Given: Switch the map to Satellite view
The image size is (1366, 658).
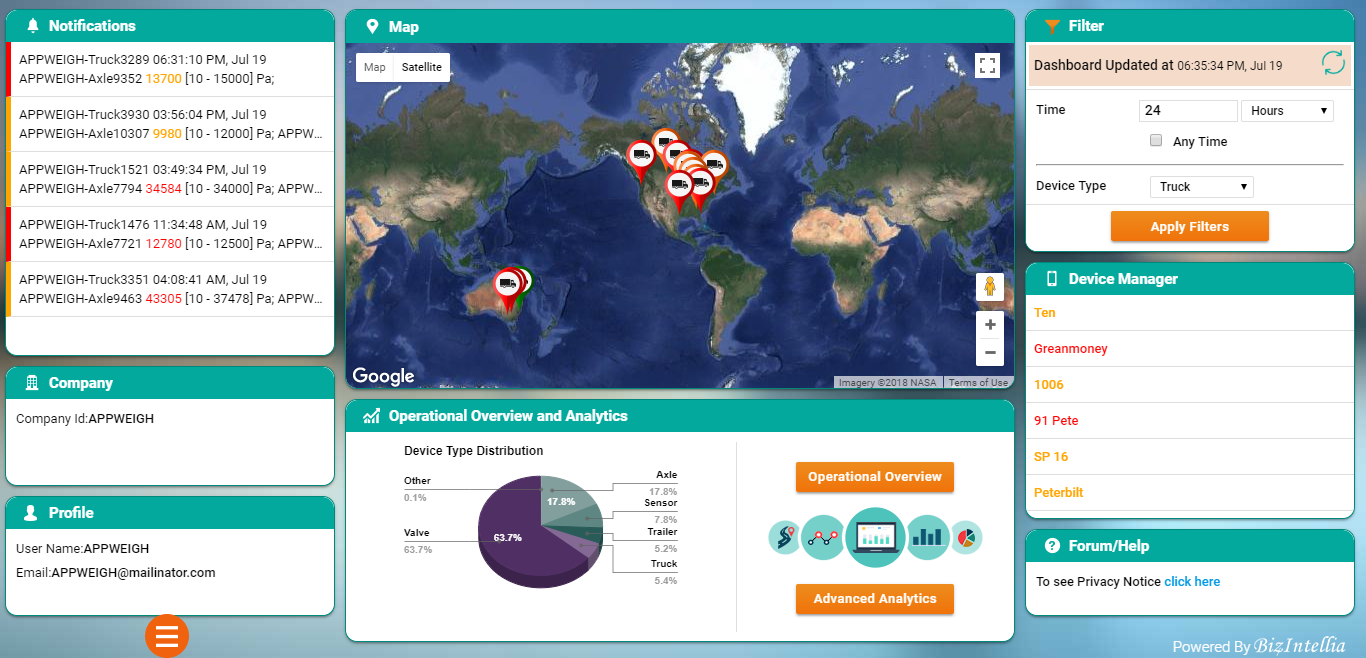Looking at the screenshot, I should pyautogui.click(x=421, y=67).
